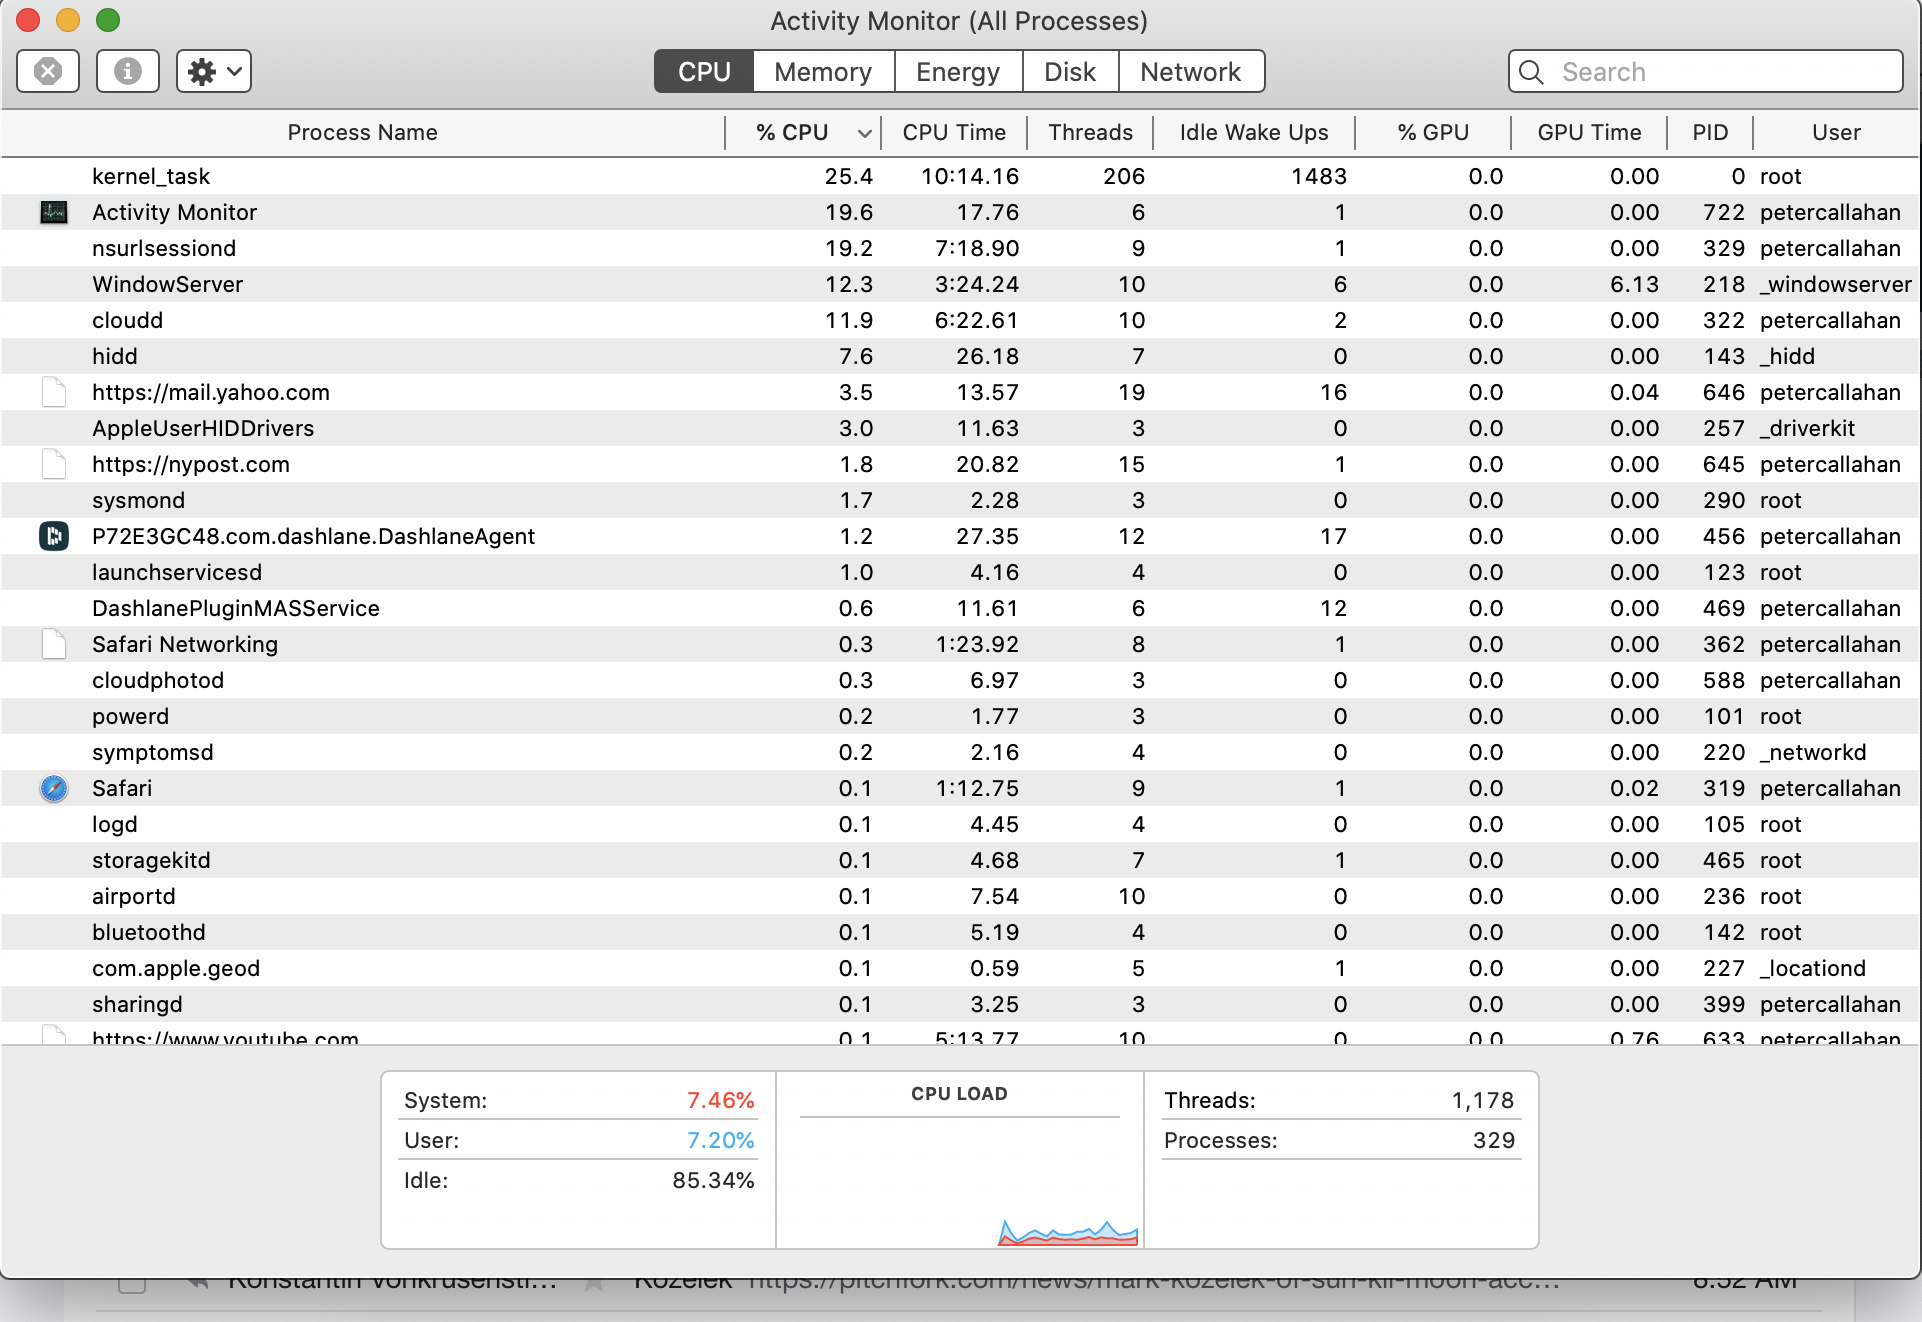Screen dimensions: 1922x1322
Task: Click the Idle percentage 85.34%
Action: 713,1180
